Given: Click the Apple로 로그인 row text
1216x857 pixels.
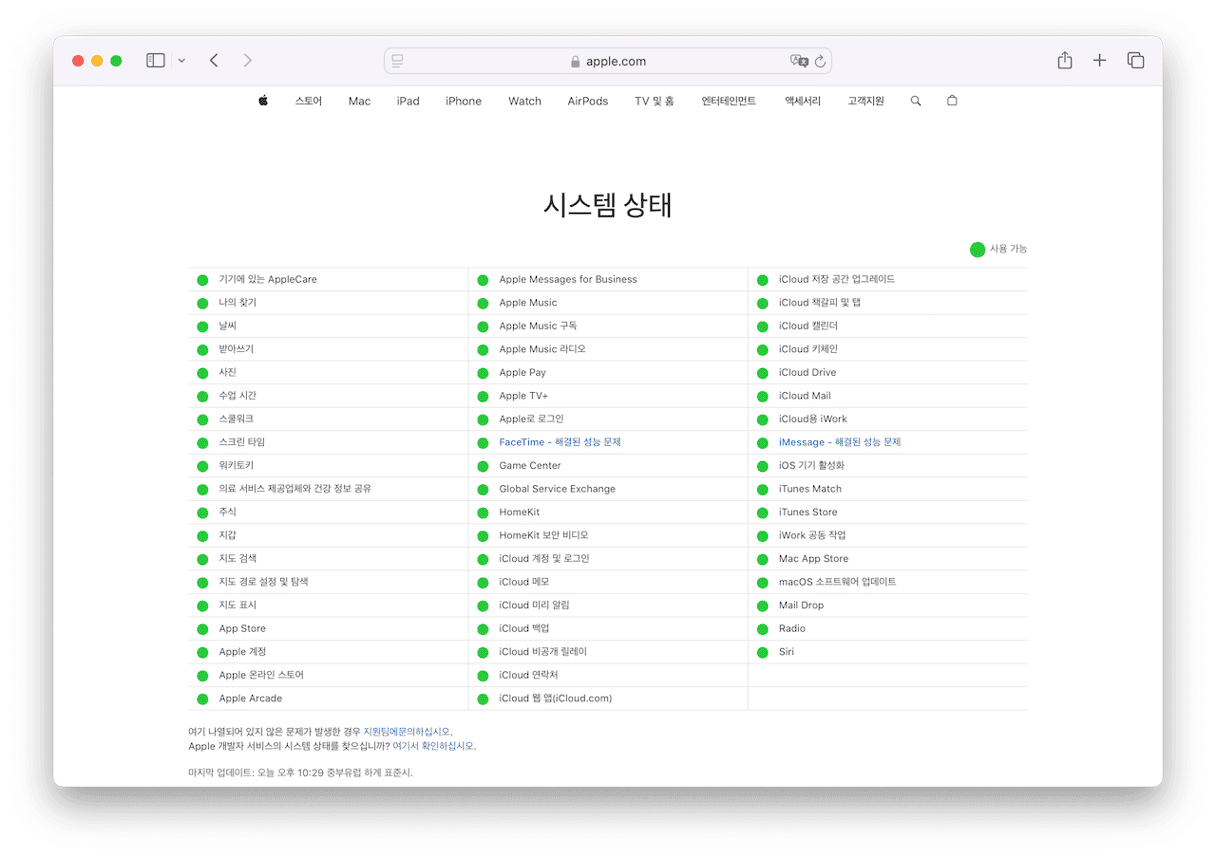Looking at the screenshot, I should tap(532, 419).
